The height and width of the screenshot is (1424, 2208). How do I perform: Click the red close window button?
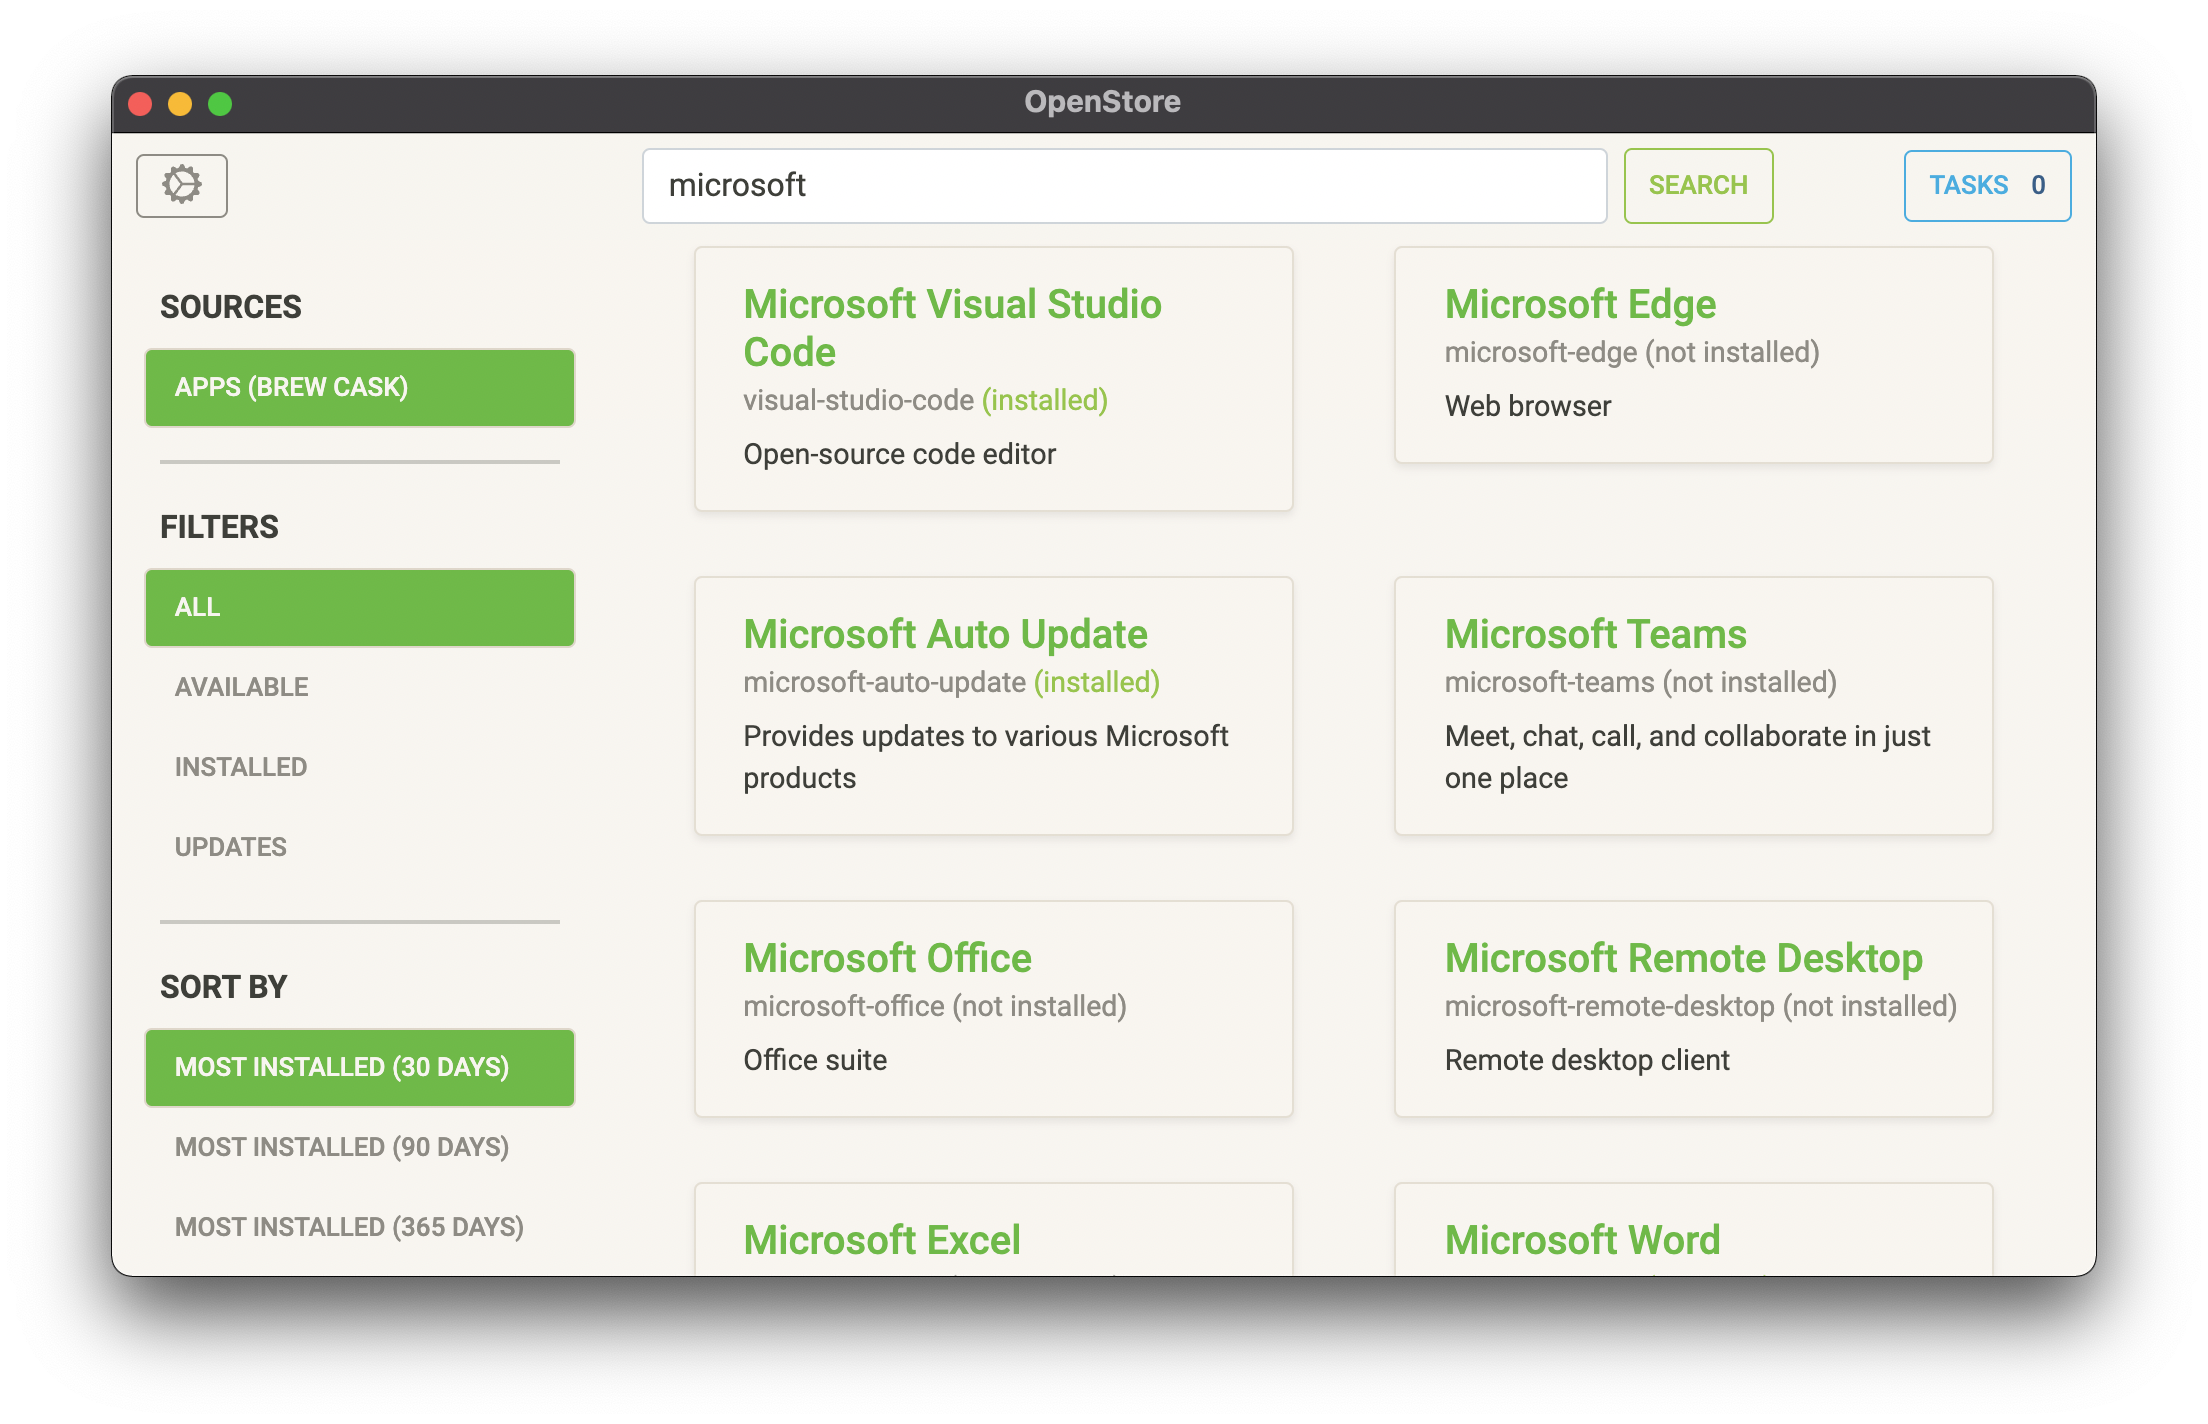(x=141, y=104)
